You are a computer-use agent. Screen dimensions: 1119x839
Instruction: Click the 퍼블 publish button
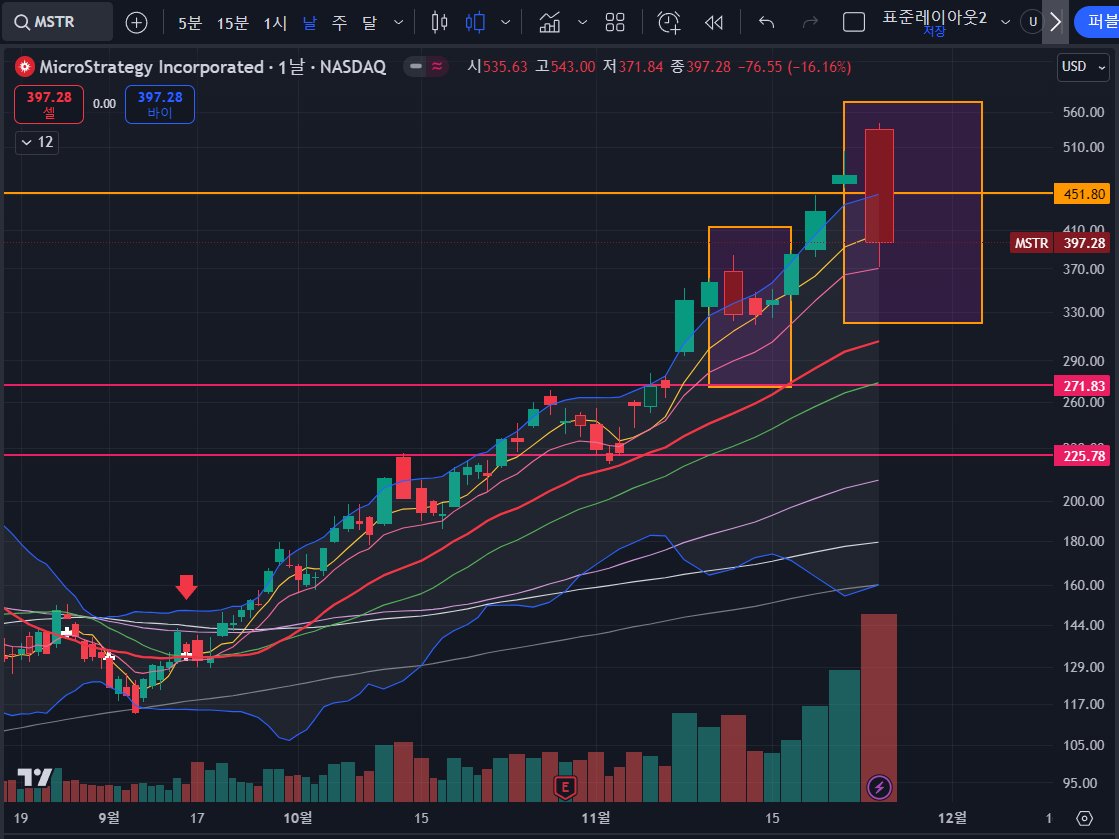click(x=1099, y=22)
